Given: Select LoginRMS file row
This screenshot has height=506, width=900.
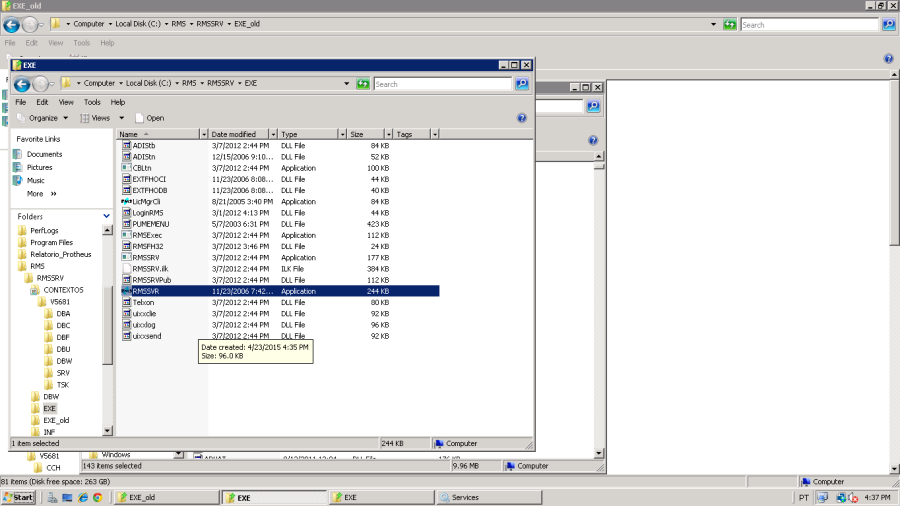Looking at the screenshot, I should pos(280,213).
